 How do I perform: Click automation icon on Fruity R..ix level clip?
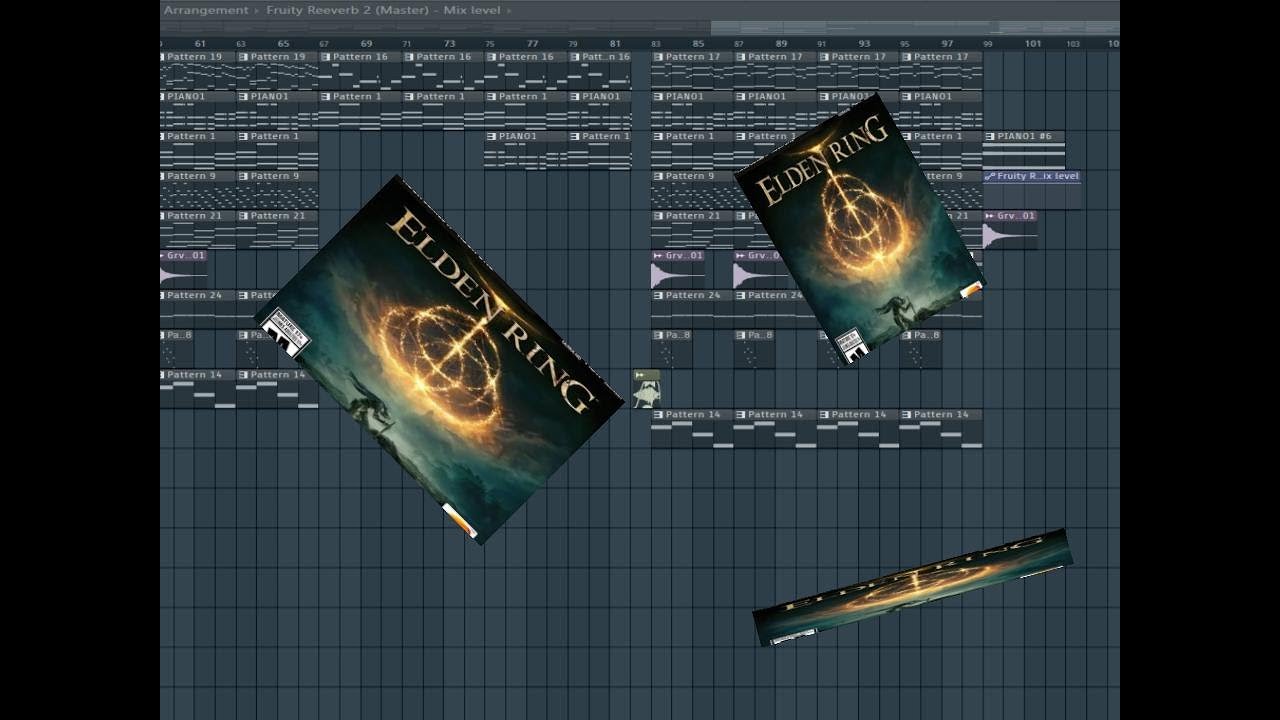click(990, 176)
